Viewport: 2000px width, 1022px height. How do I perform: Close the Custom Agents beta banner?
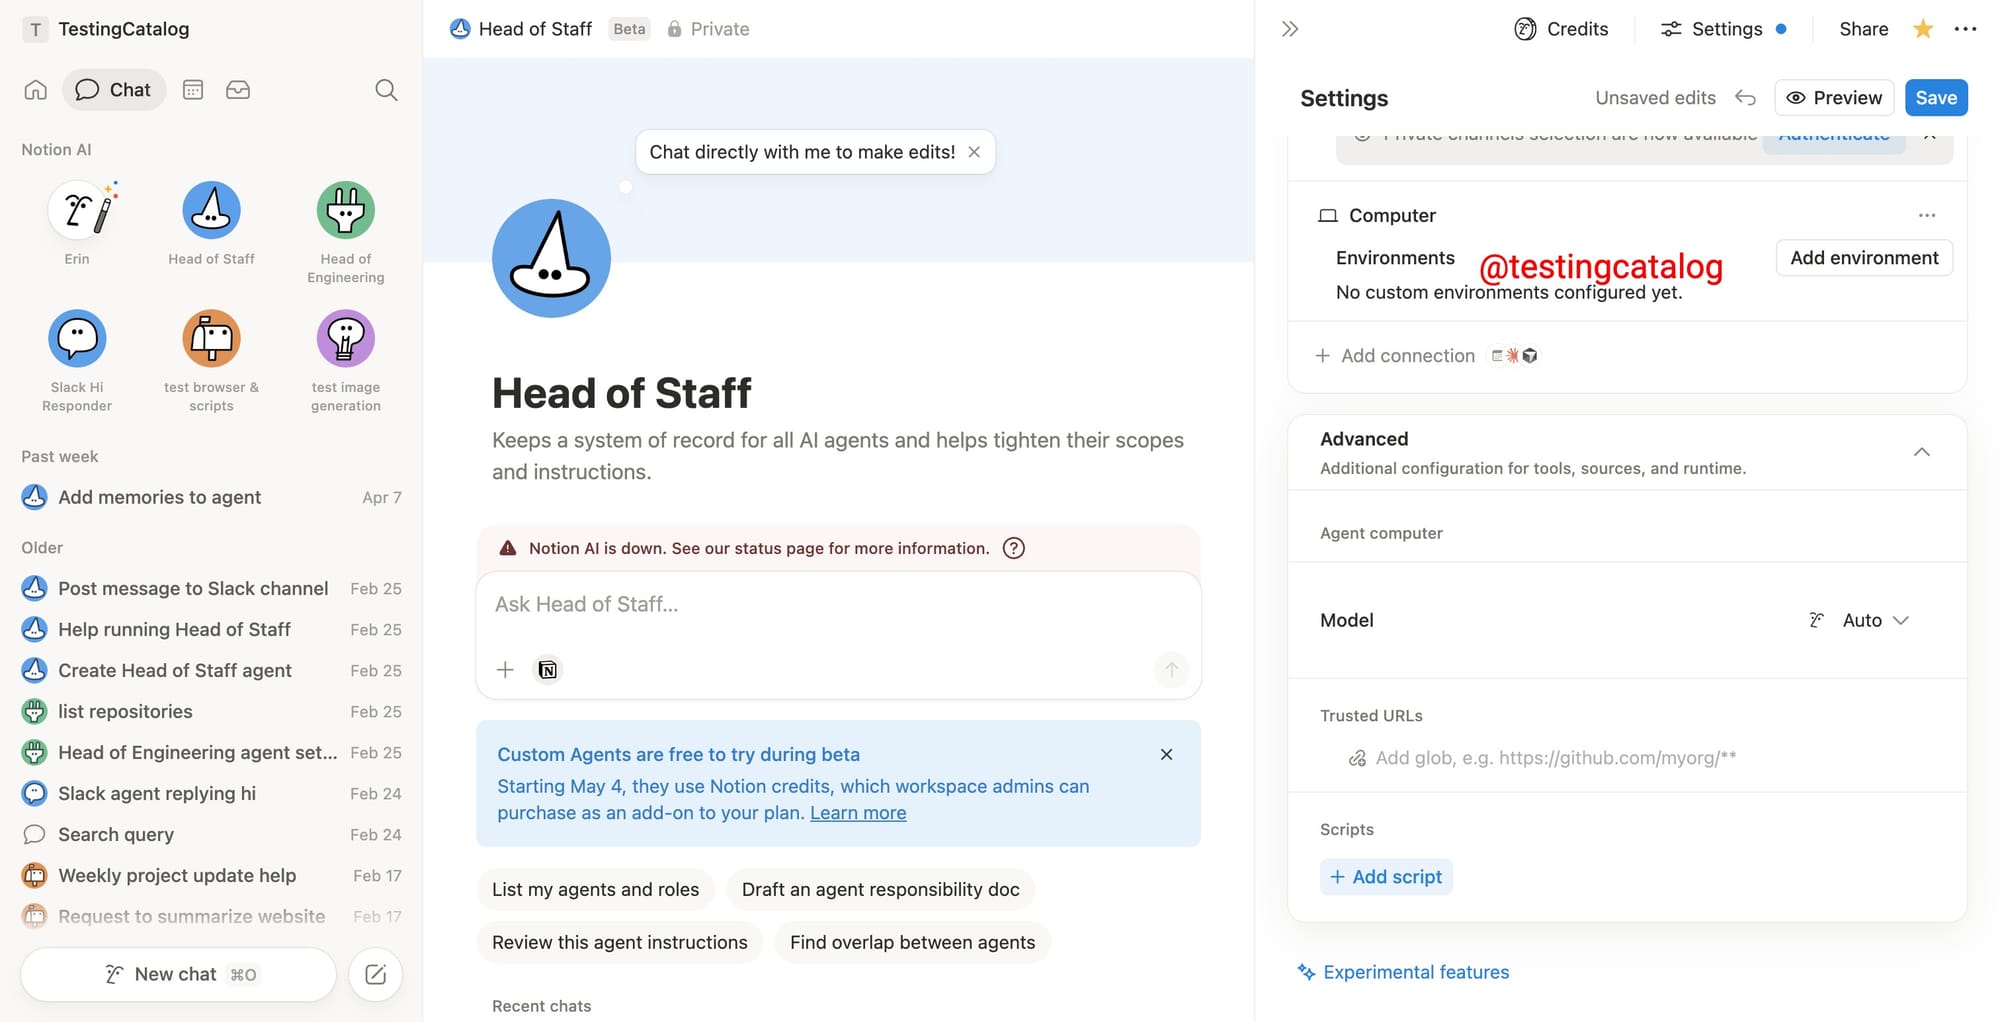tap(1166, 754)
